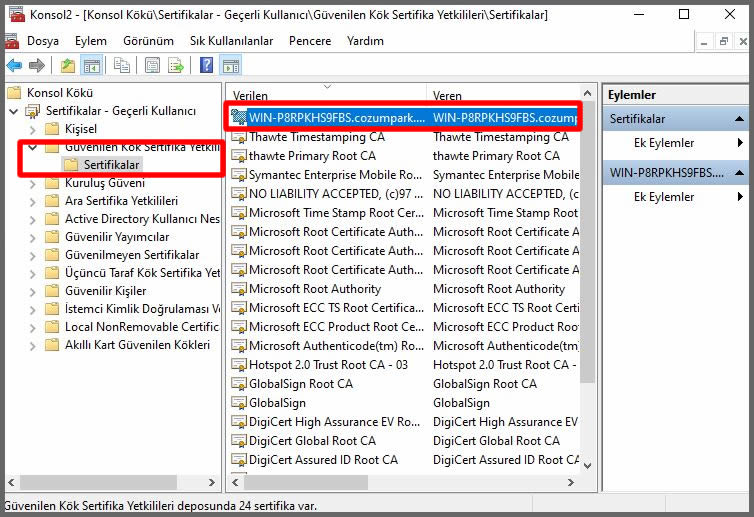Open the Görünüm menu
This screenshot has height=517, width=754.
pos(148,41)
